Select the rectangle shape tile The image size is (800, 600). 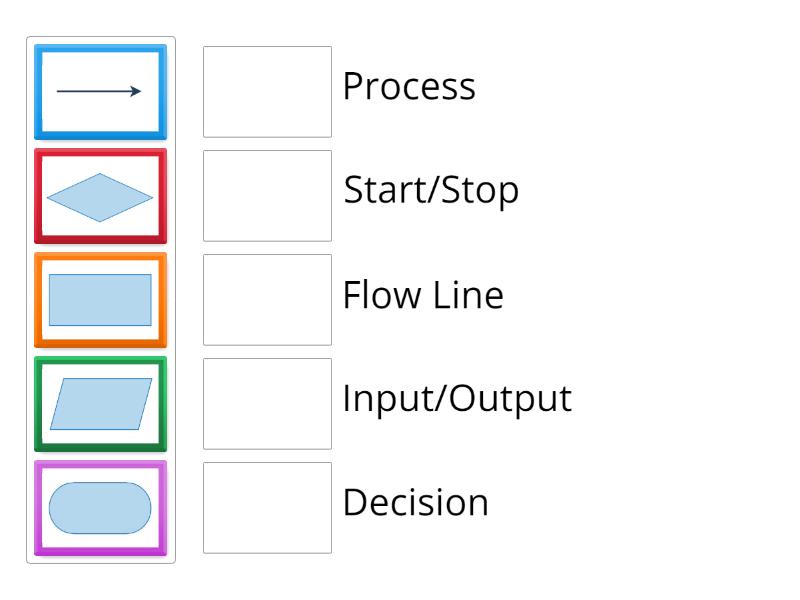100,300
